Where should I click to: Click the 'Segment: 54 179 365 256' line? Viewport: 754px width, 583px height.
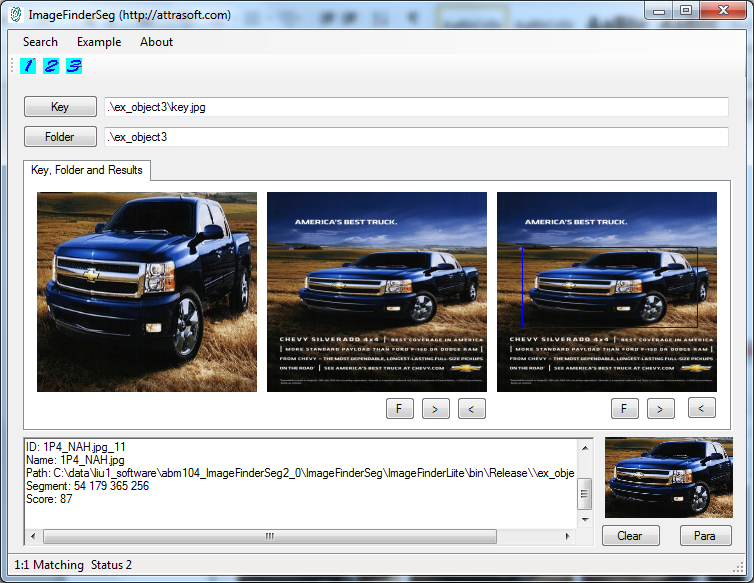click(x=88, y=486)
